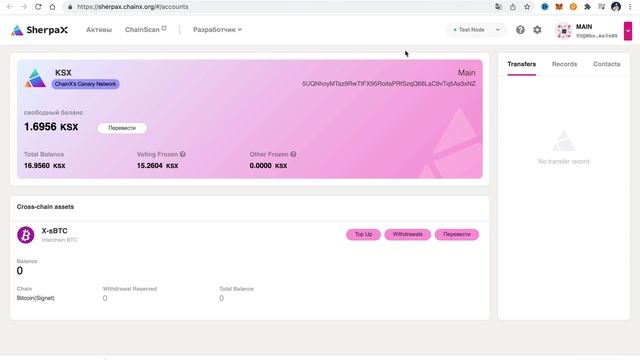Open the blue circular extension icon
The height and width of the screenshot is (360, 640).
click(x=544, y=7)
